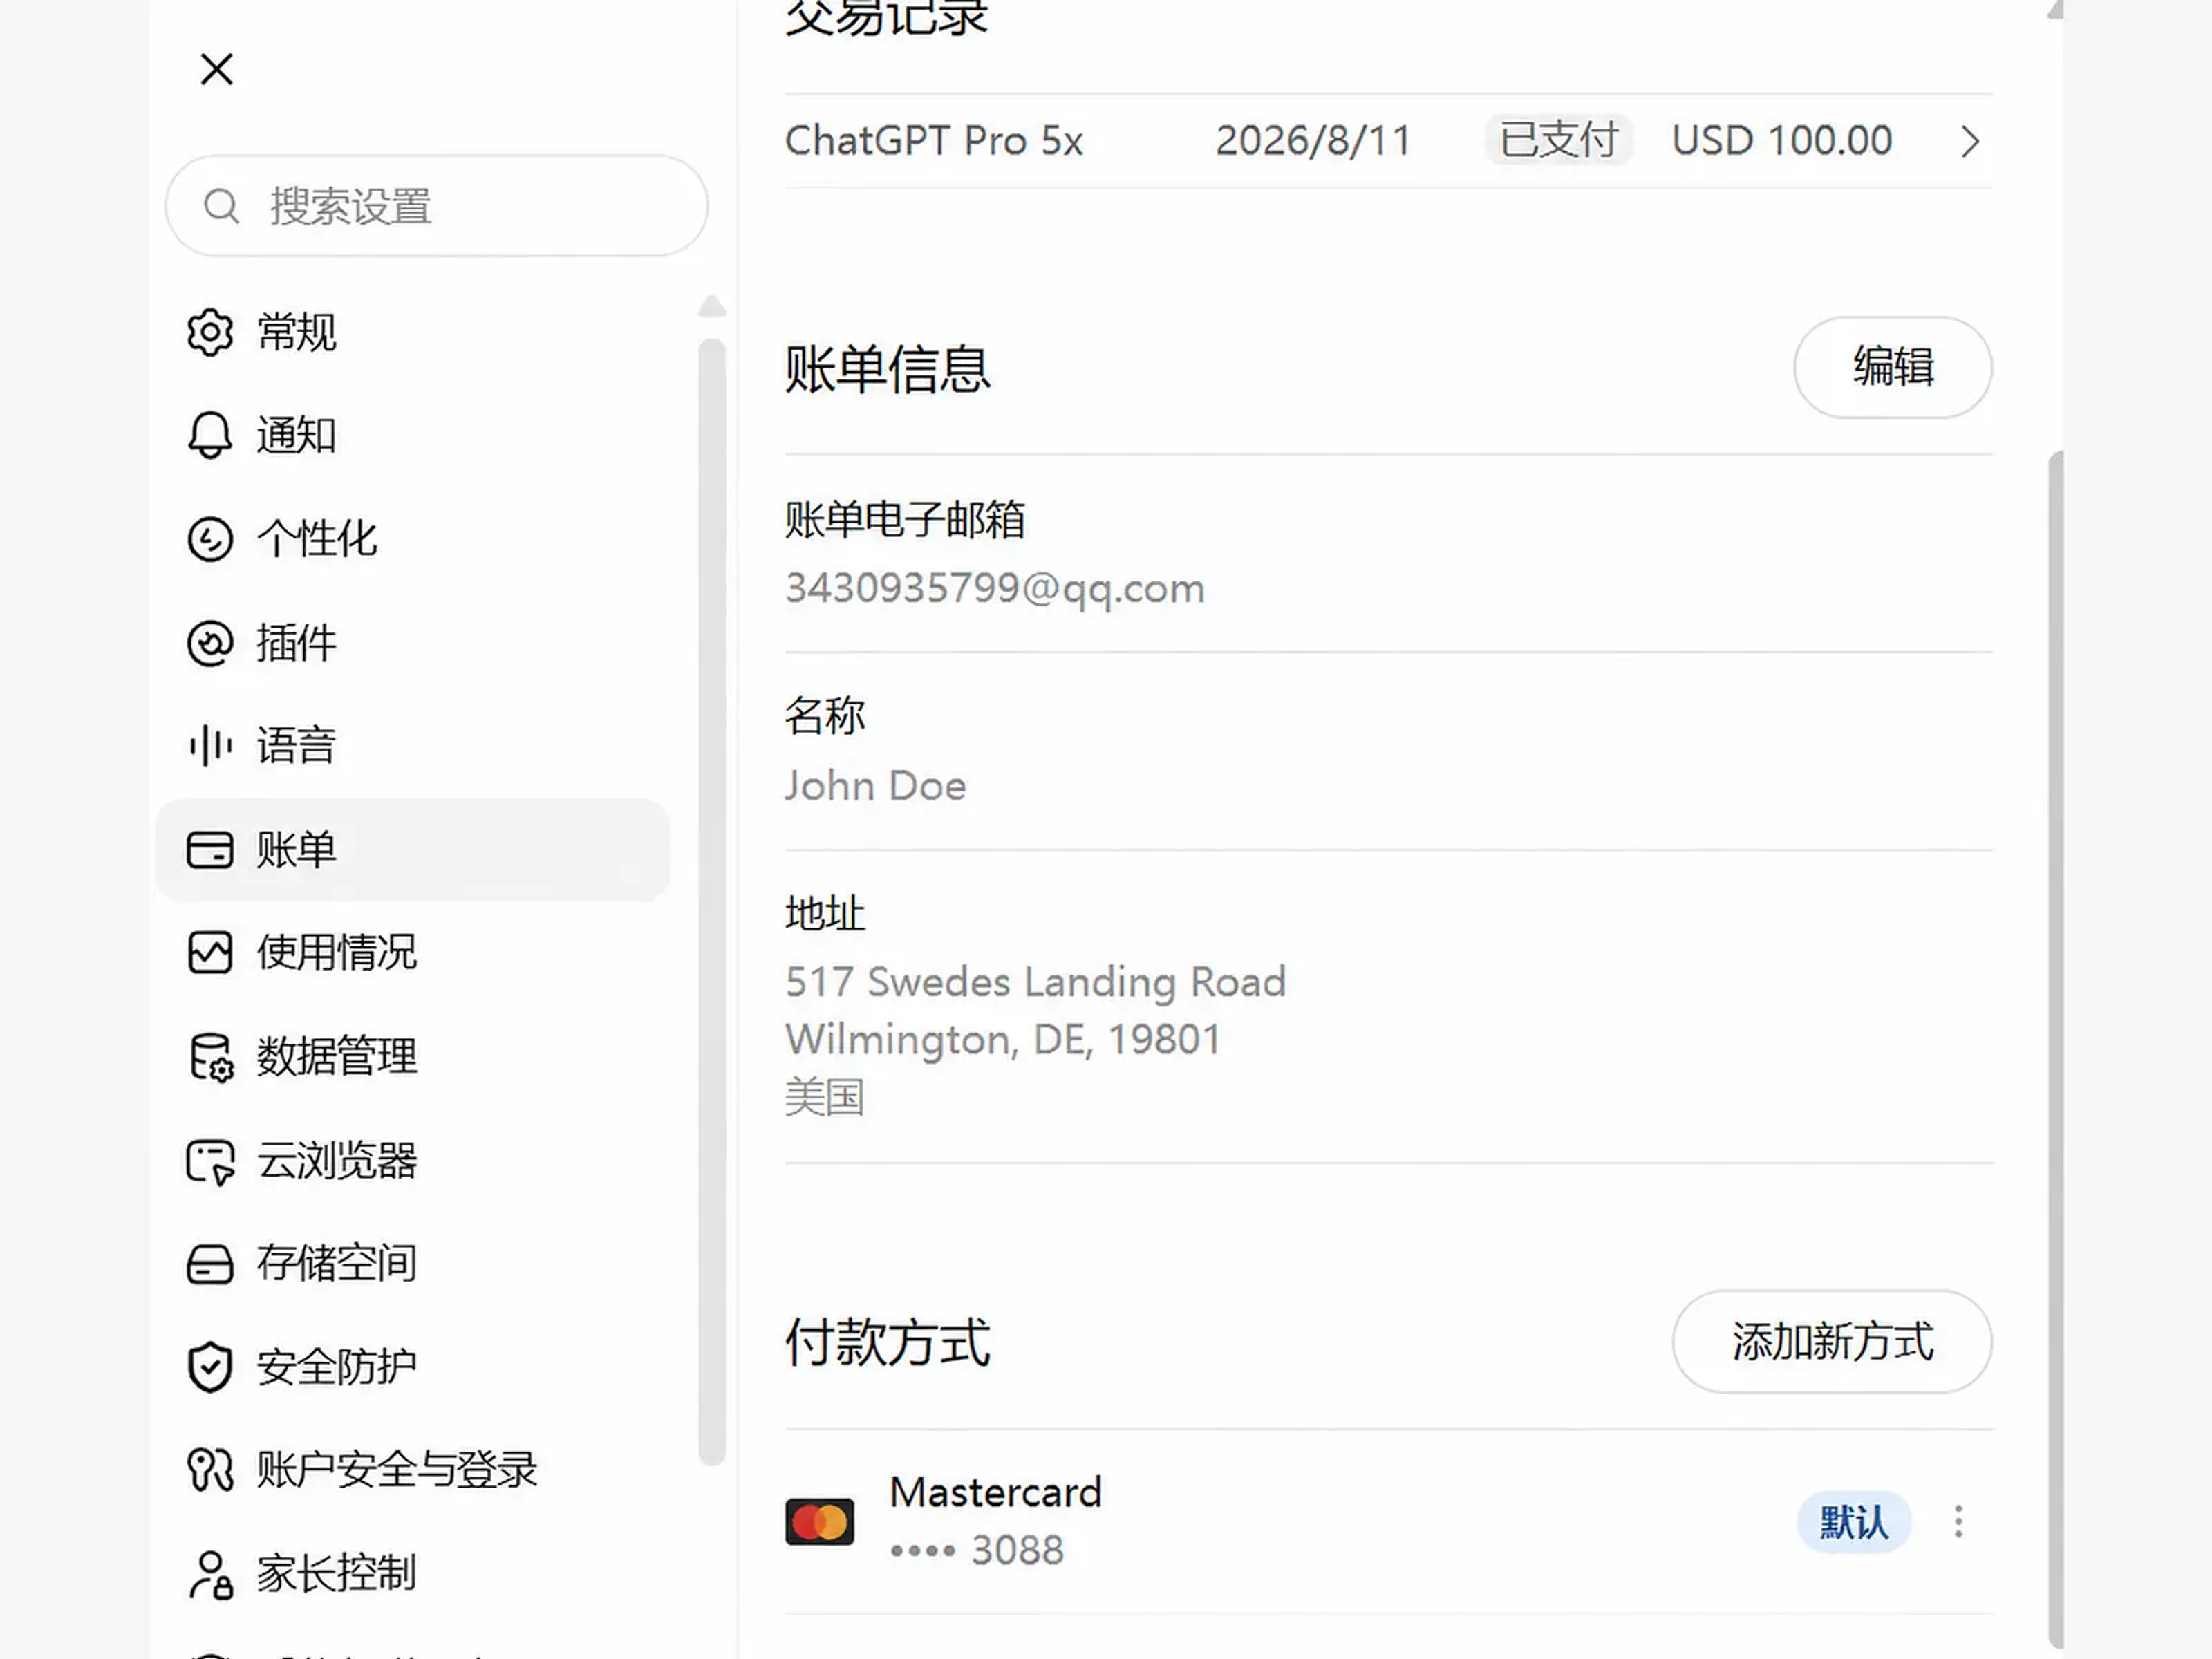Open the 语音 settings section

(x=412, y=746)
